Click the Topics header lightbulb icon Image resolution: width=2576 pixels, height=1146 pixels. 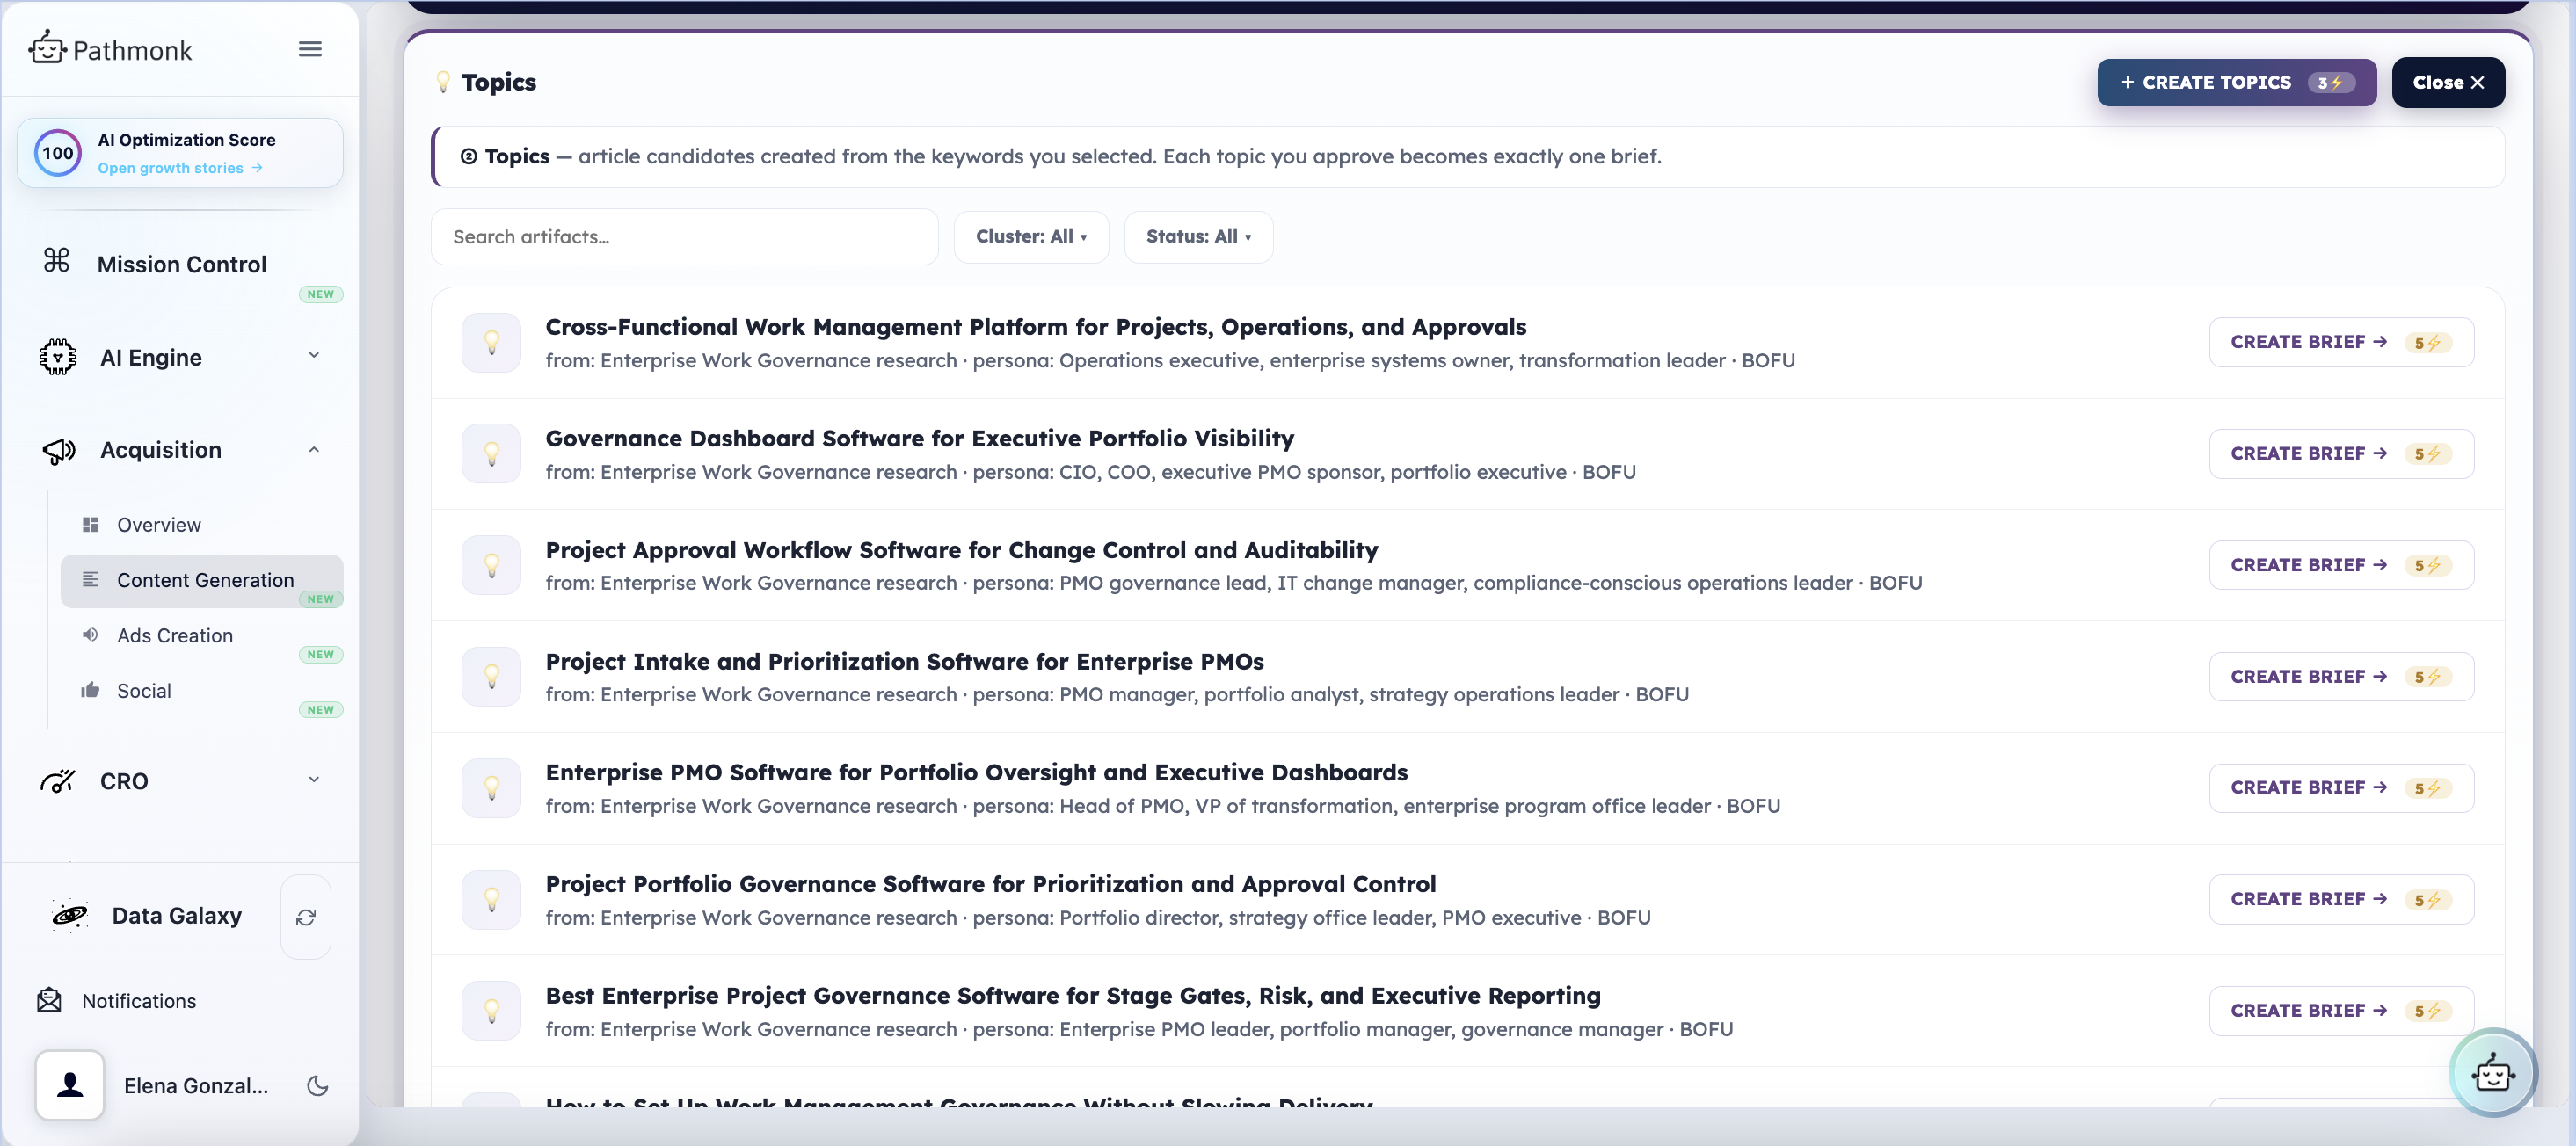point(443,82)
